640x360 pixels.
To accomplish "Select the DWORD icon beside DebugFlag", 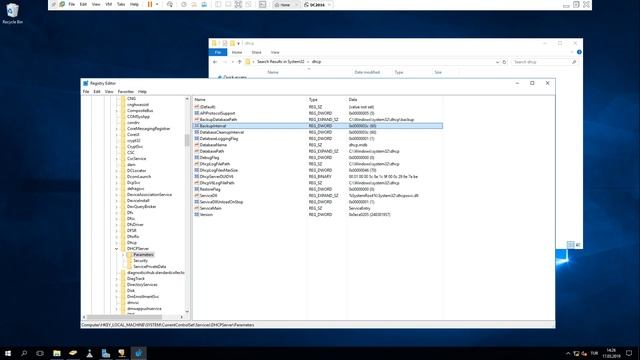I will [197, 158].
